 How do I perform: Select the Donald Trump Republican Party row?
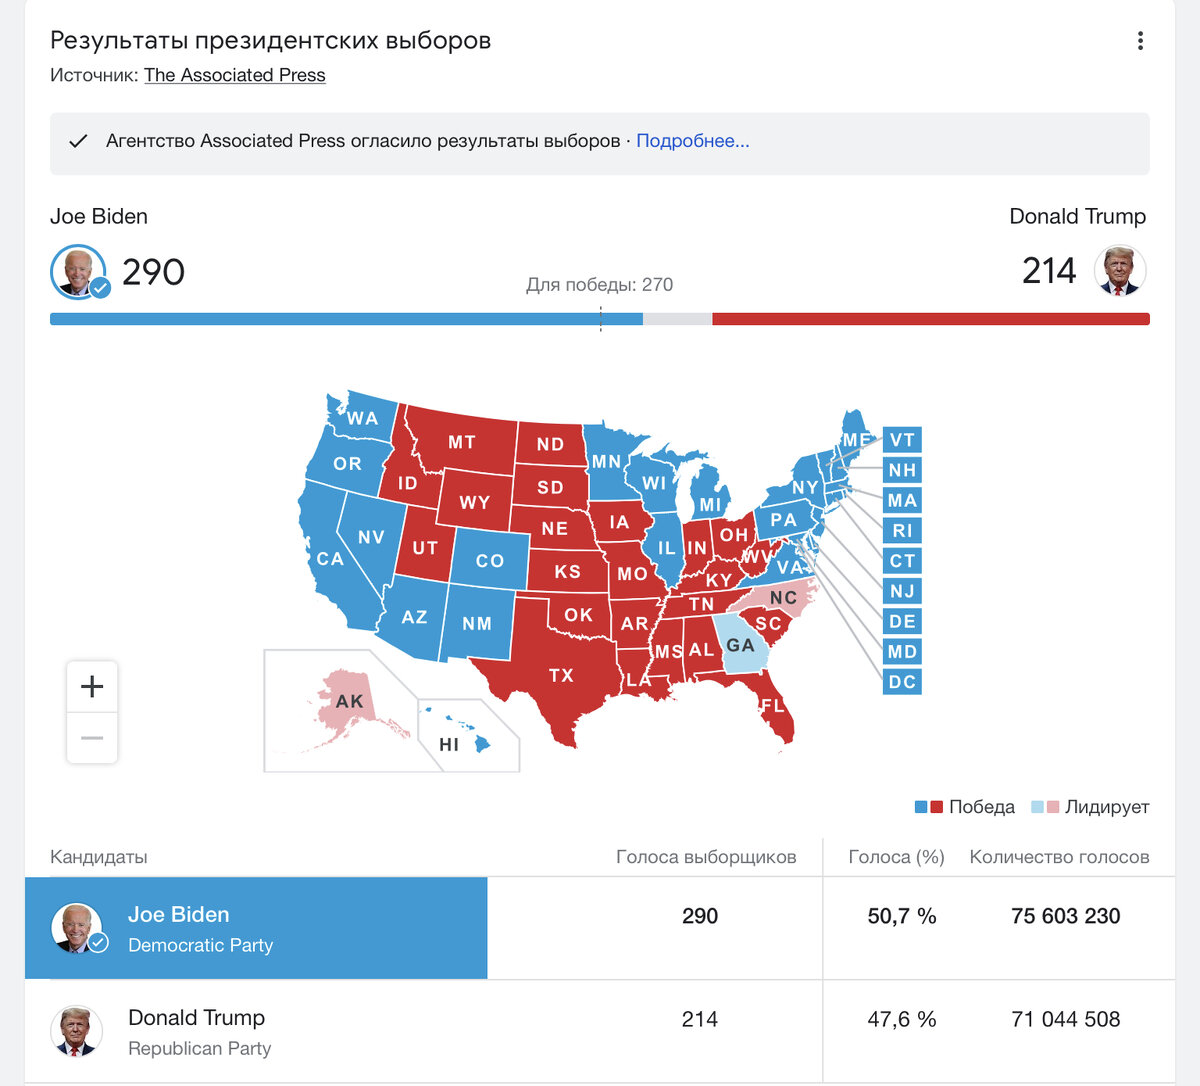click(x=600, y=1031)
